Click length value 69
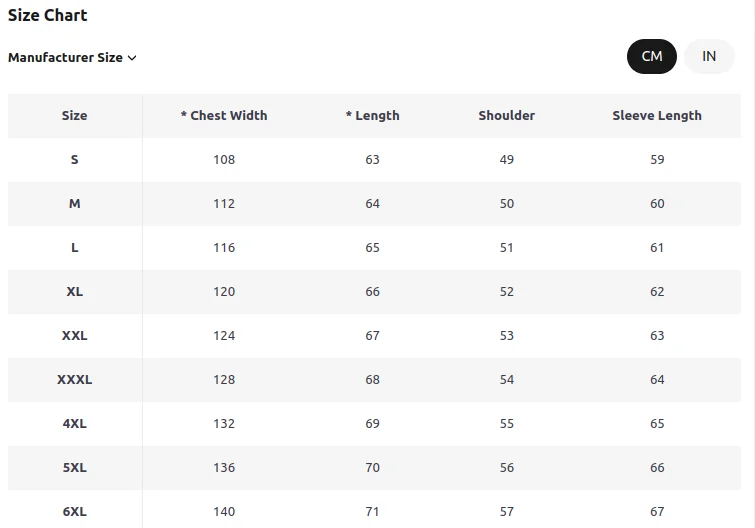The height and width of the screenshot is (528, 755). pos(373,424)
